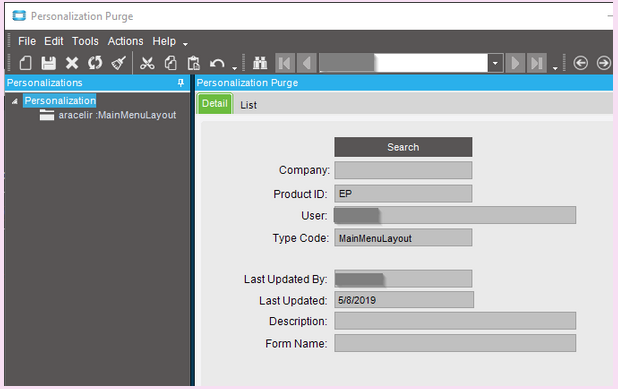The image size is (618, 389).
Task: Open menu bar overflow options arrow
Action: coord(185,44)
